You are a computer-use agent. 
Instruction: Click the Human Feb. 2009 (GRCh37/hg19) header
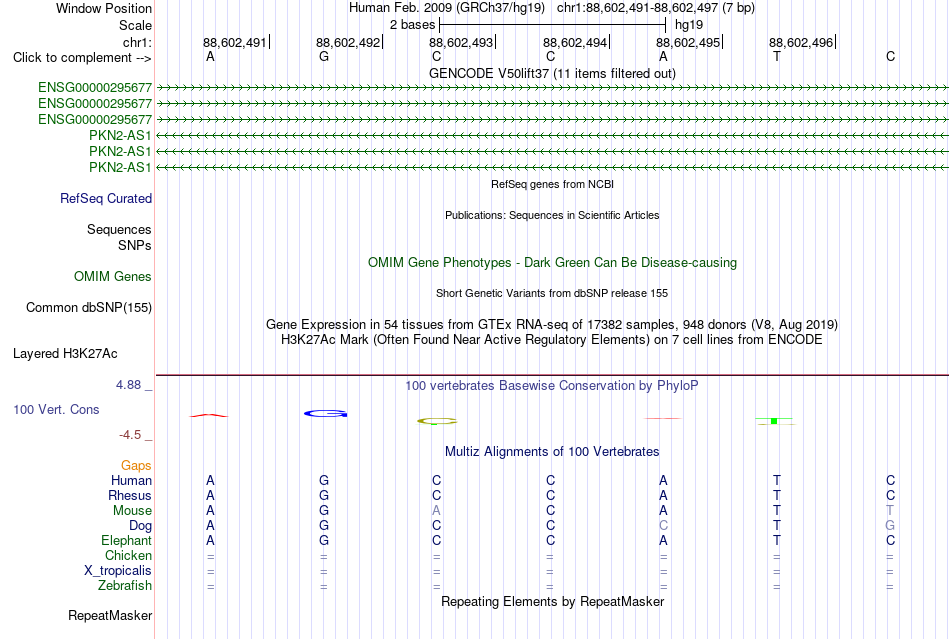pos(447,8)
